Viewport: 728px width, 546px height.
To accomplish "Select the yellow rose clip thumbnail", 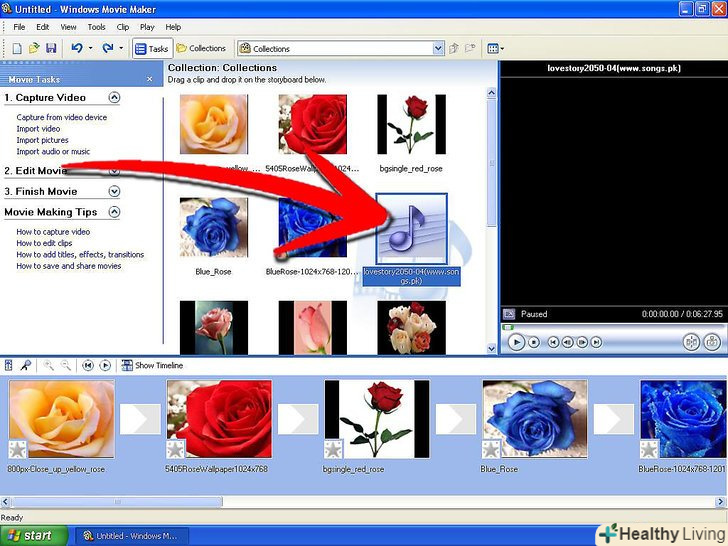I will (x=214, y=124).
